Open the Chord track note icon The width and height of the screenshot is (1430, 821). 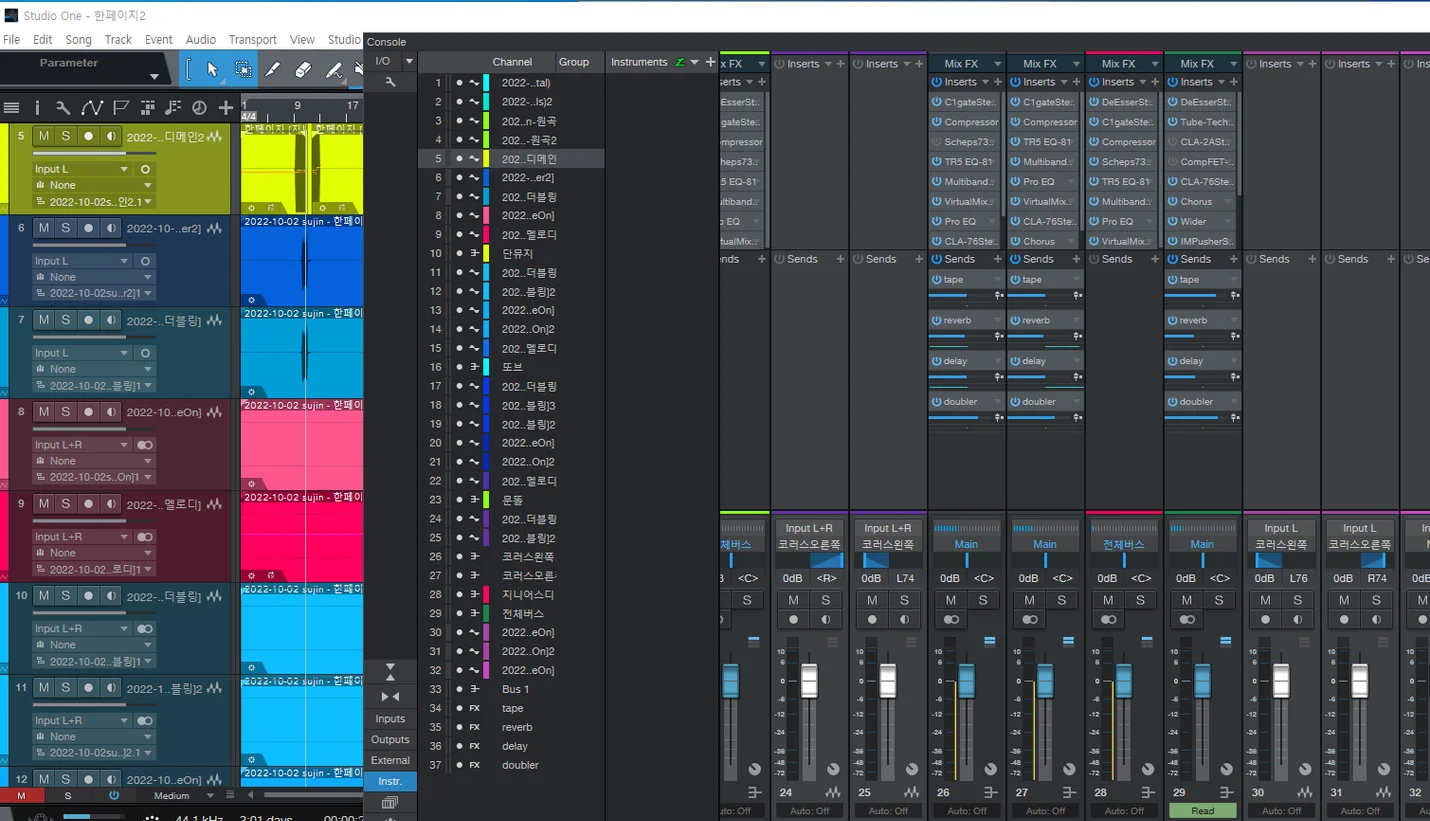pos(173,108)
